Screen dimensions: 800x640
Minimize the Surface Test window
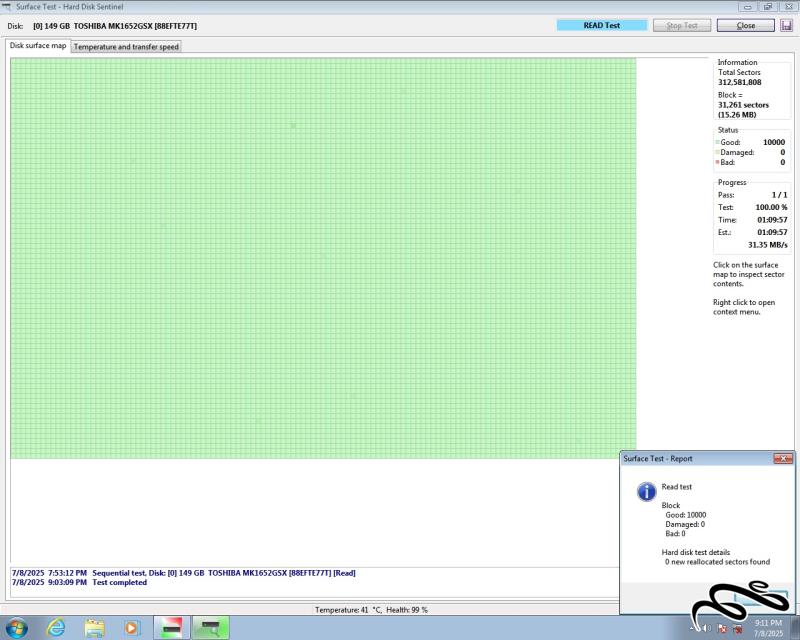click(x=747, y=7)
